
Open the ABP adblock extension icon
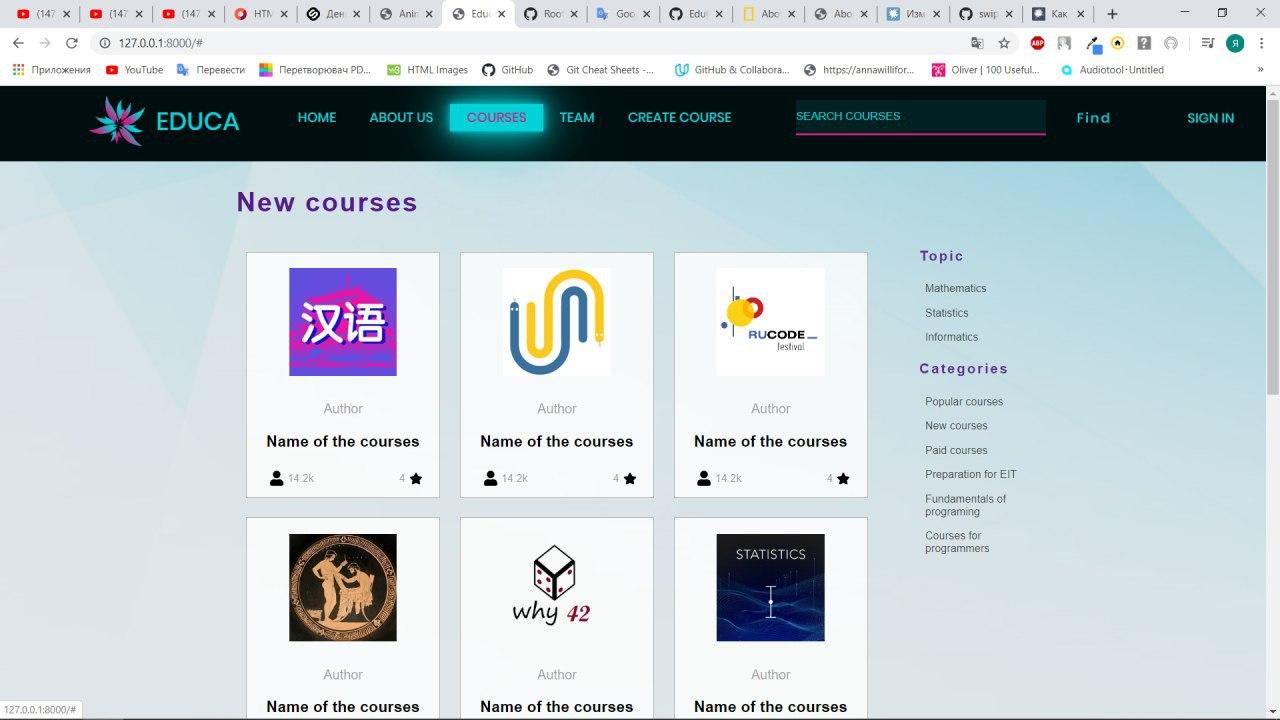pos(1038,43)
